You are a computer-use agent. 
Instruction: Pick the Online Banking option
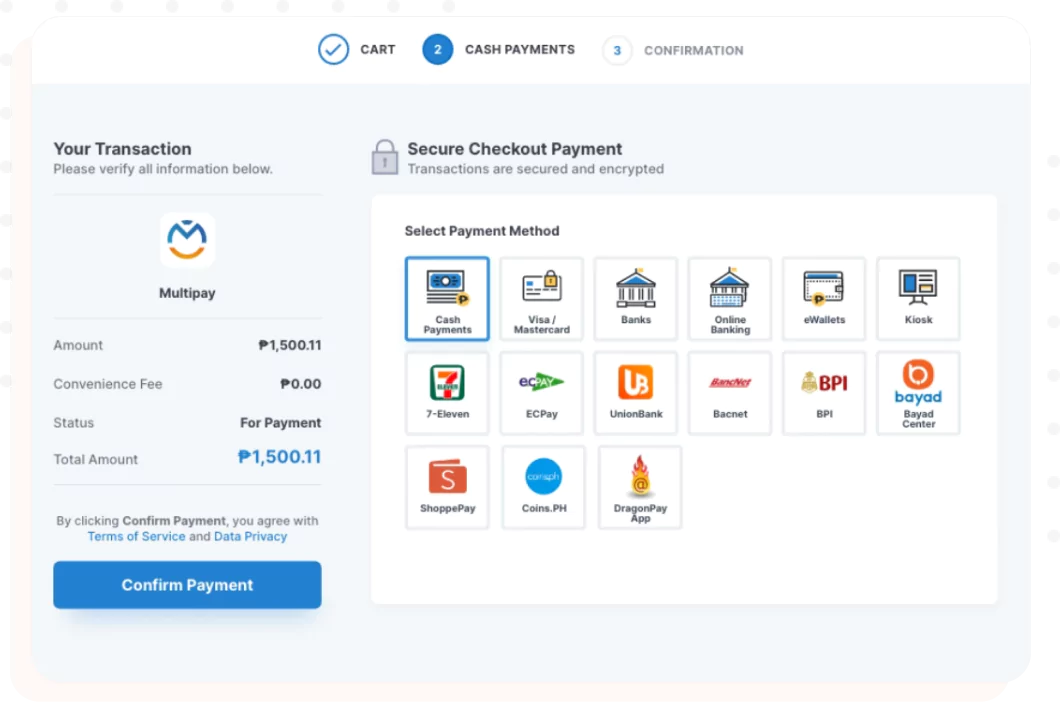[730, 298]
